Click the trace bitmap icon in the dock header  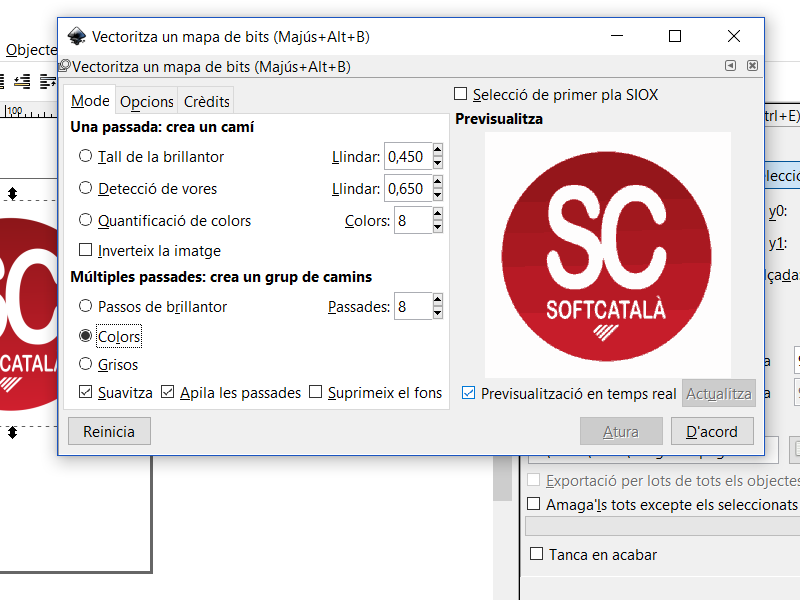(64, 66)
